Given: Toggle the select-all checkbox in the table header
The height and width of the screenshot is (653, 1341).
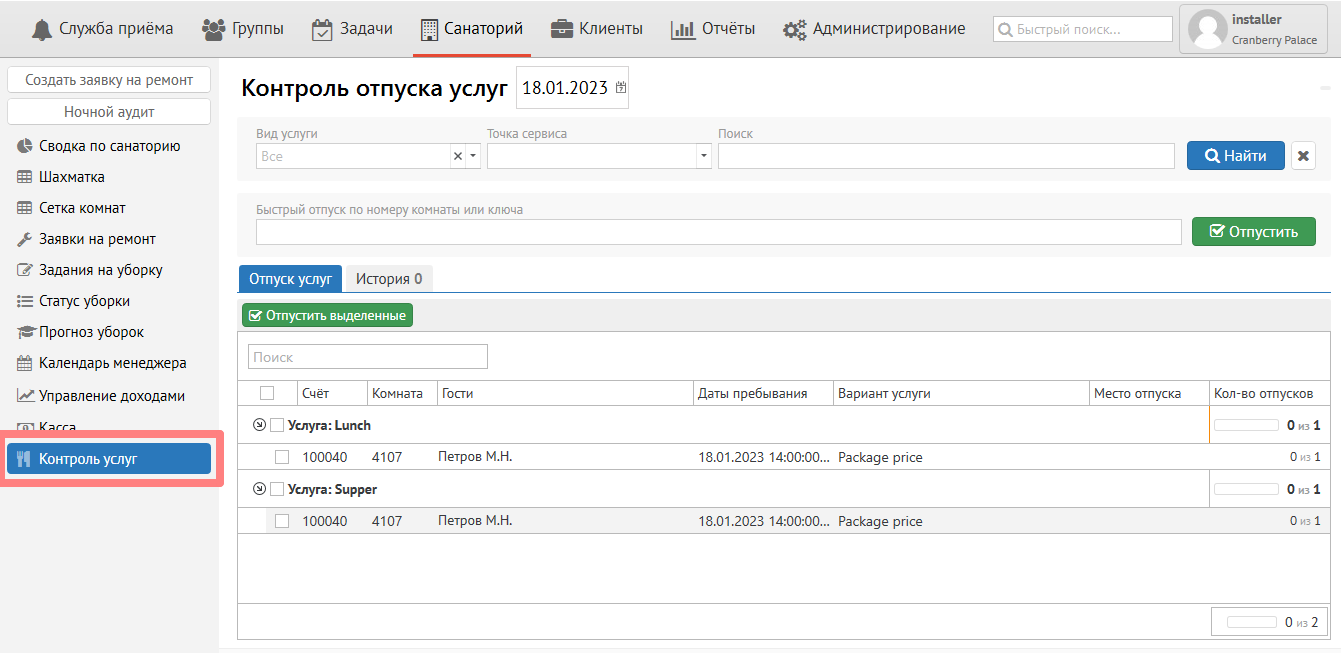Looking at the screenshot, I should pyautogui.click(x=267, y=393).
